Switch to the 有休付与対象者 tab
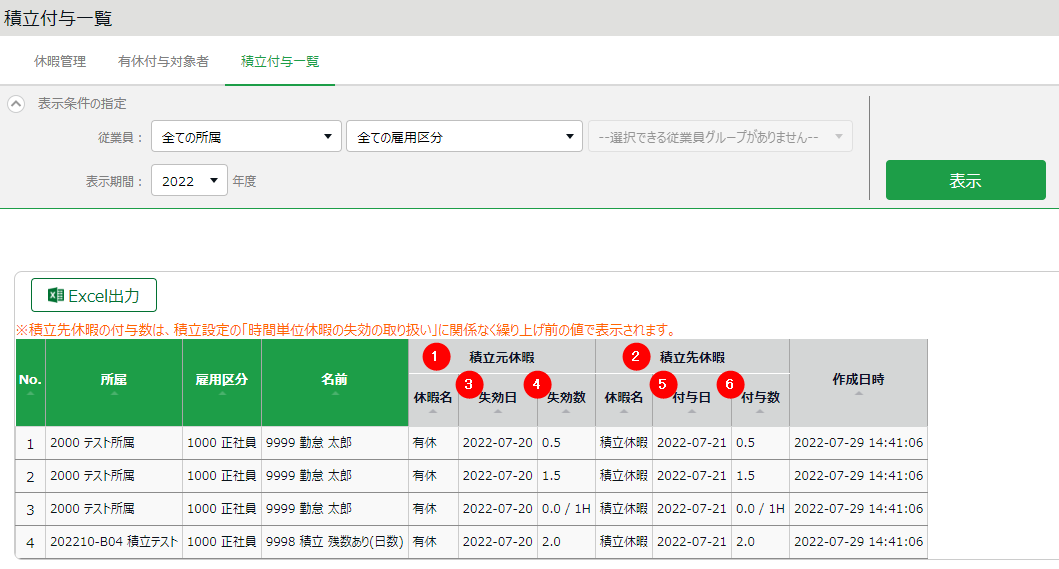 click(163, 61)
